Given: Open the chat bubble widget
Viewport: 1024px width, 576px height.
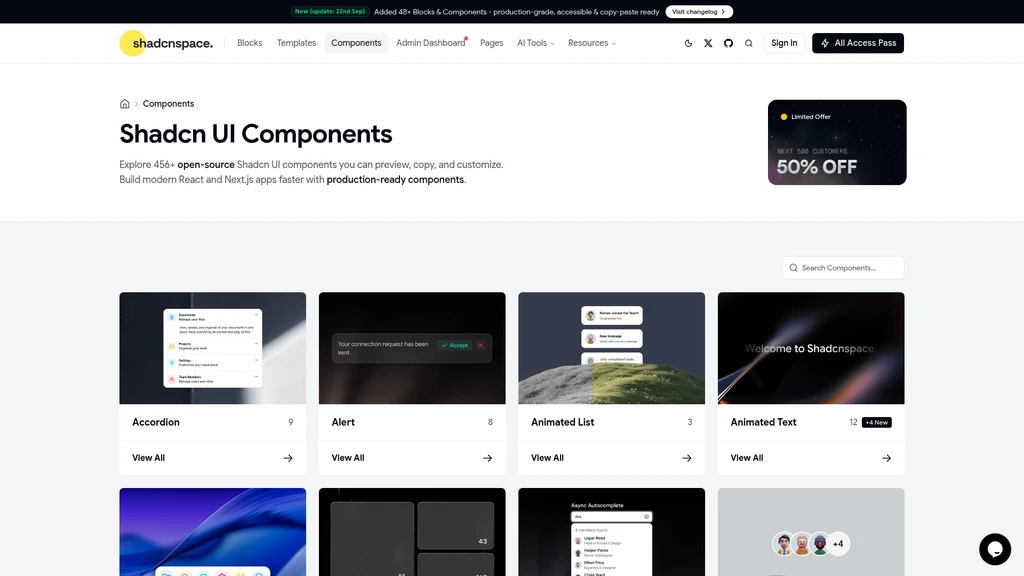Looking at the screenshot, I should click(995, 549).
